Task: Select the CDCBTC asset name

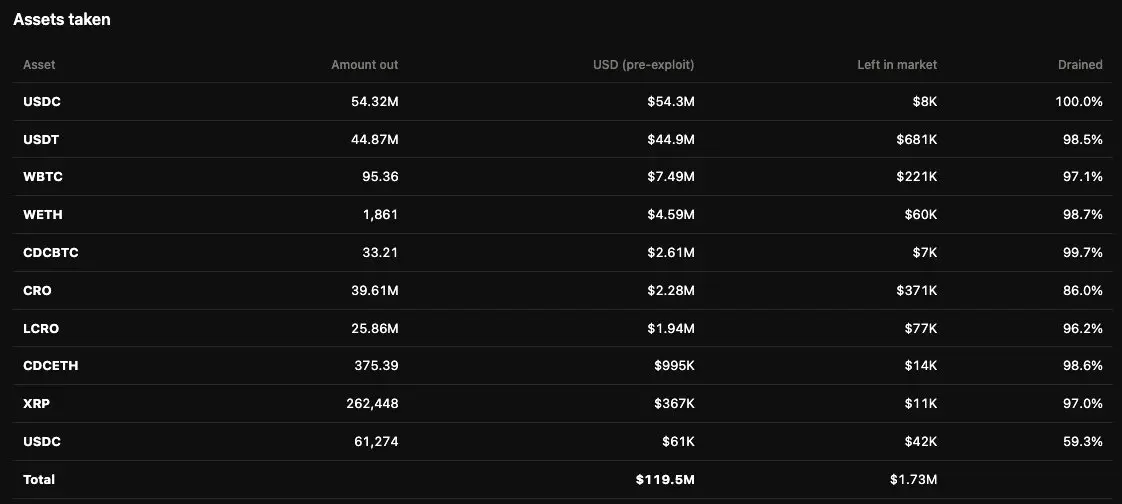Action: (51, 252)
